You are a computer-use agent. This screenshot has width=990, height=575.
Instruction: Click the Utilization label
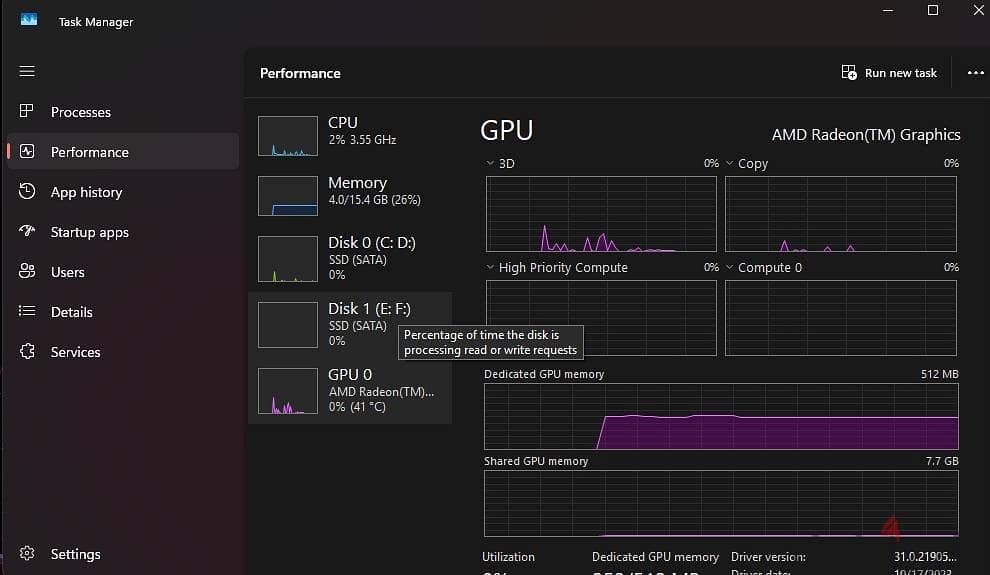point(508,557)
